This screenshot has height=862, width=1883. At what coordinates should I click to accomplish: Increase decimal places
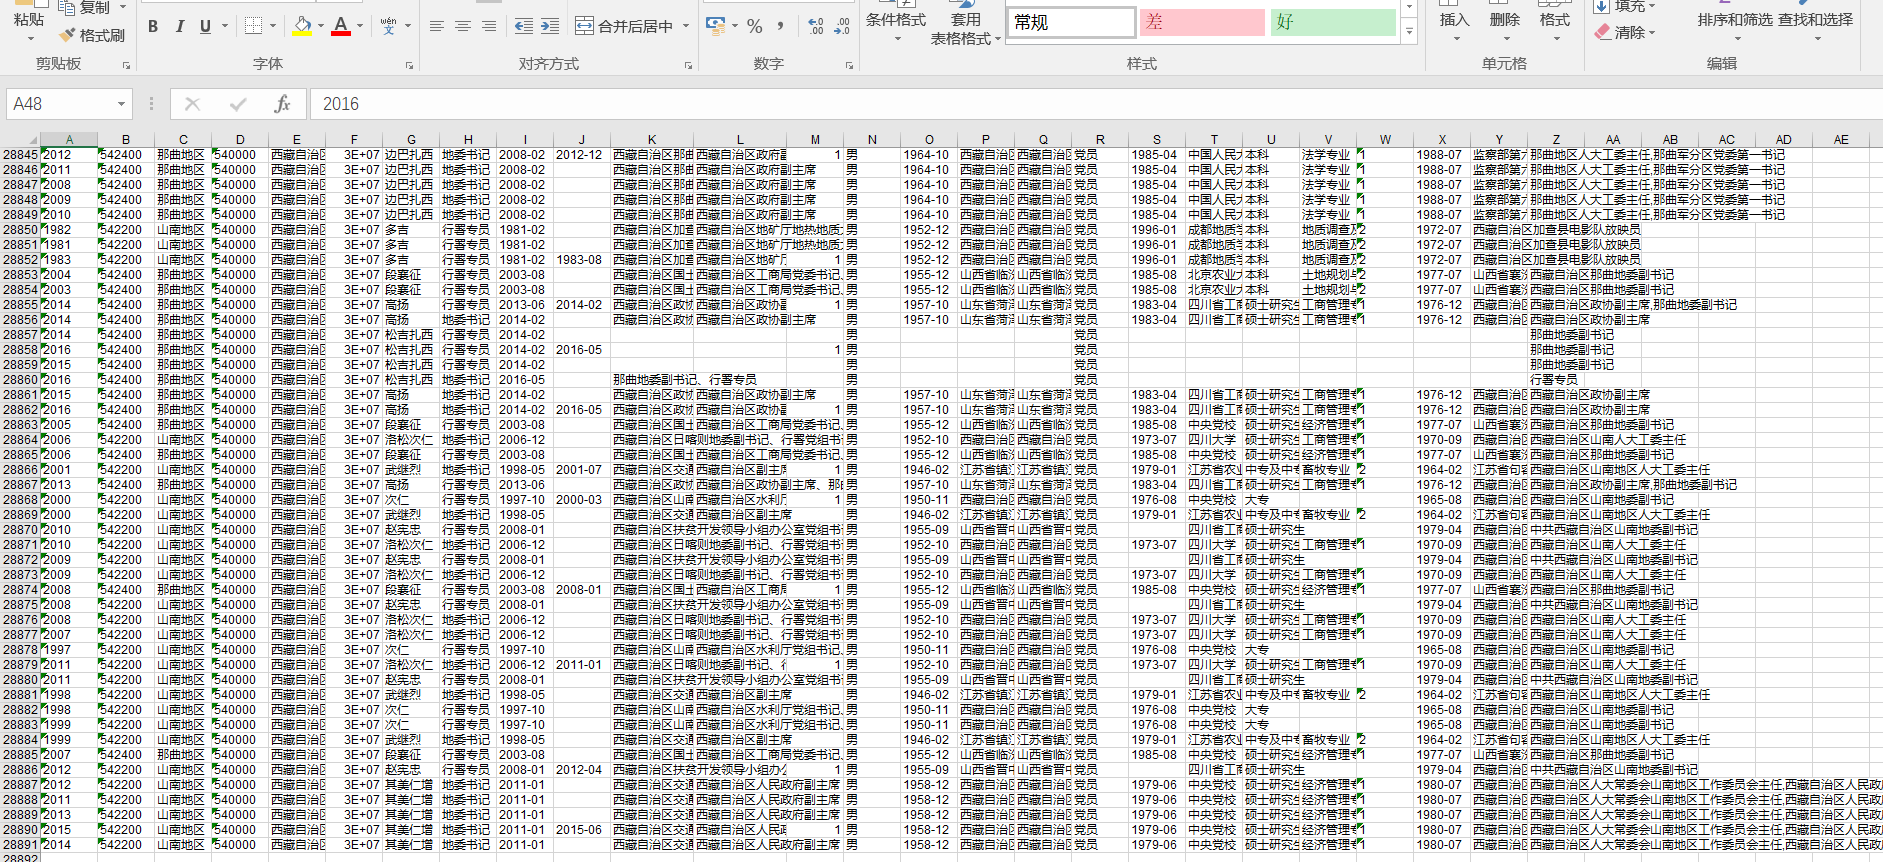click(816, 26)
